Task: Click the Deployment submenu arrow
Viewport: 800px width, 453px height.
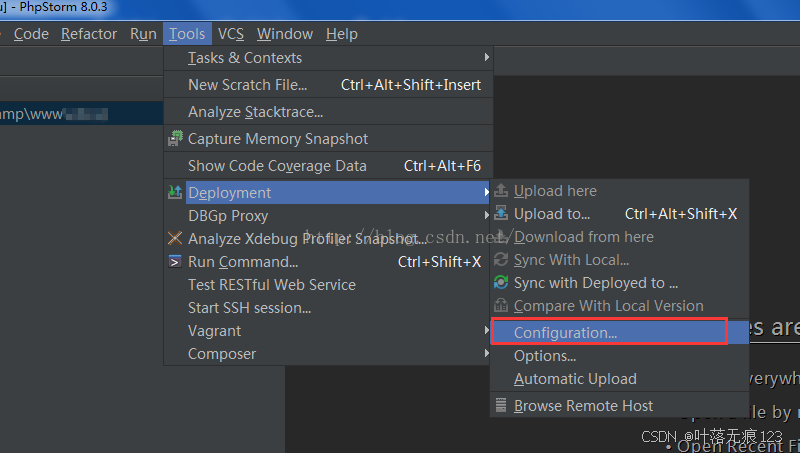Action: tap(487, 192)
